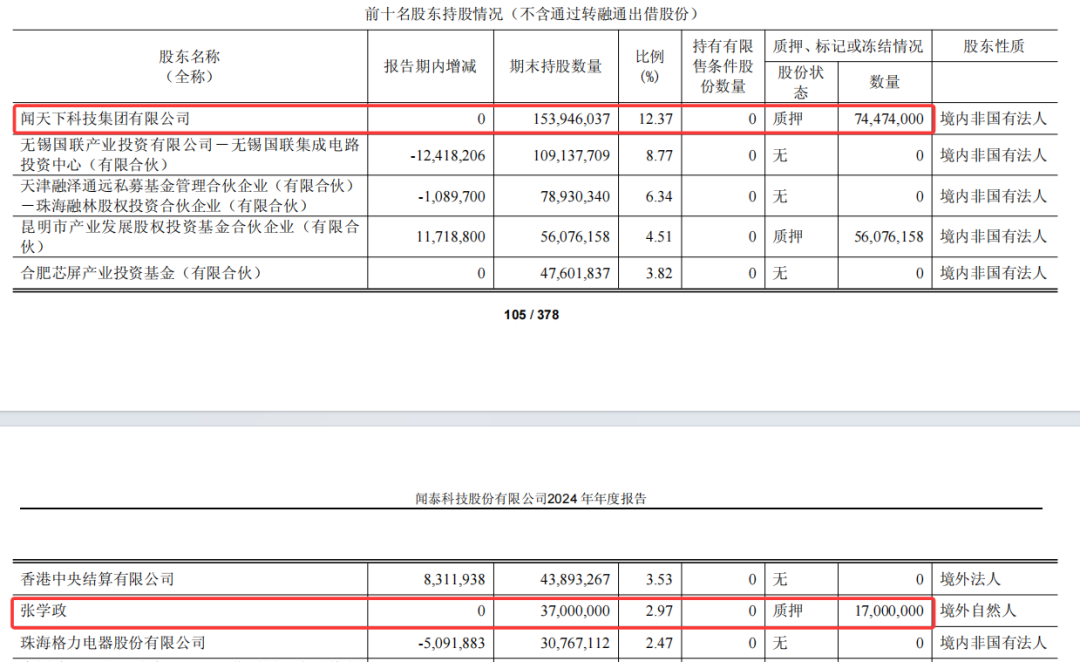Click the 质押、标记或冻结情况 header

[x=847, y=46]
